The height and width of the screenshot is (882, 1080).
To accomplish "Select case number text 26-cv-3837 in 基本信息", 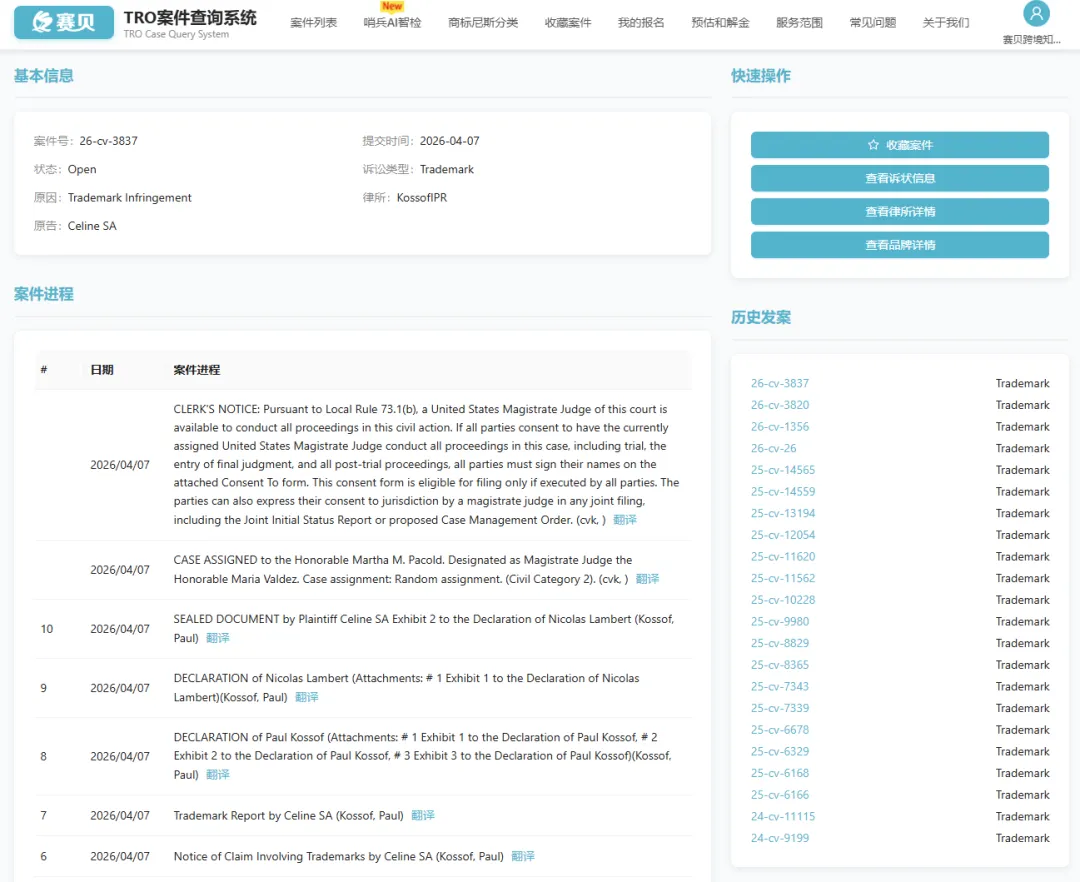I will [108, 141].
